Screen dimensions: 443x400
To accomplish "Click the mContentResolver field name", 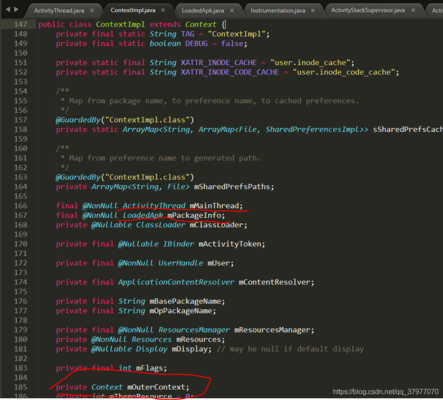I will tap(274, 282).
